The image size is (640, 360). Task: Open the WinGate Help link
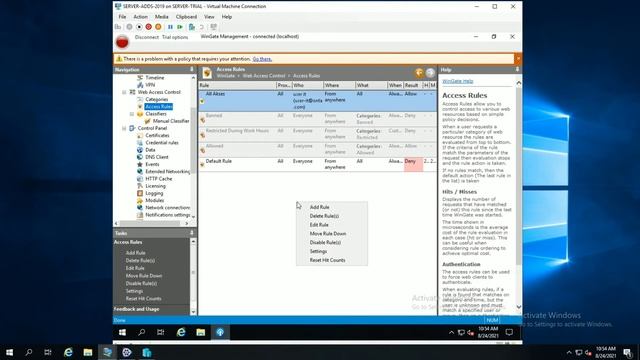pos(458,81)
